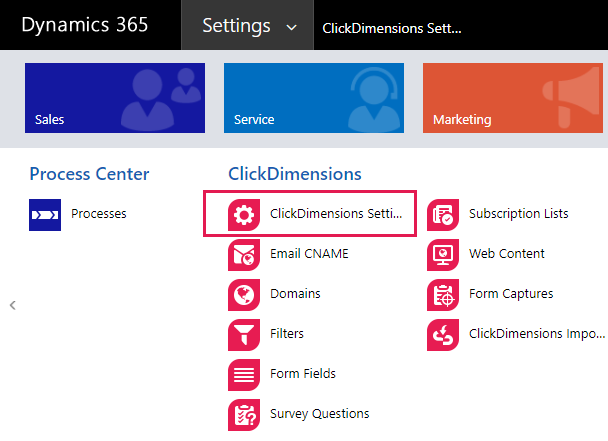The image size is (608, 441).
Task: Click the Survey Questions text label
Action: pos(320,414)
